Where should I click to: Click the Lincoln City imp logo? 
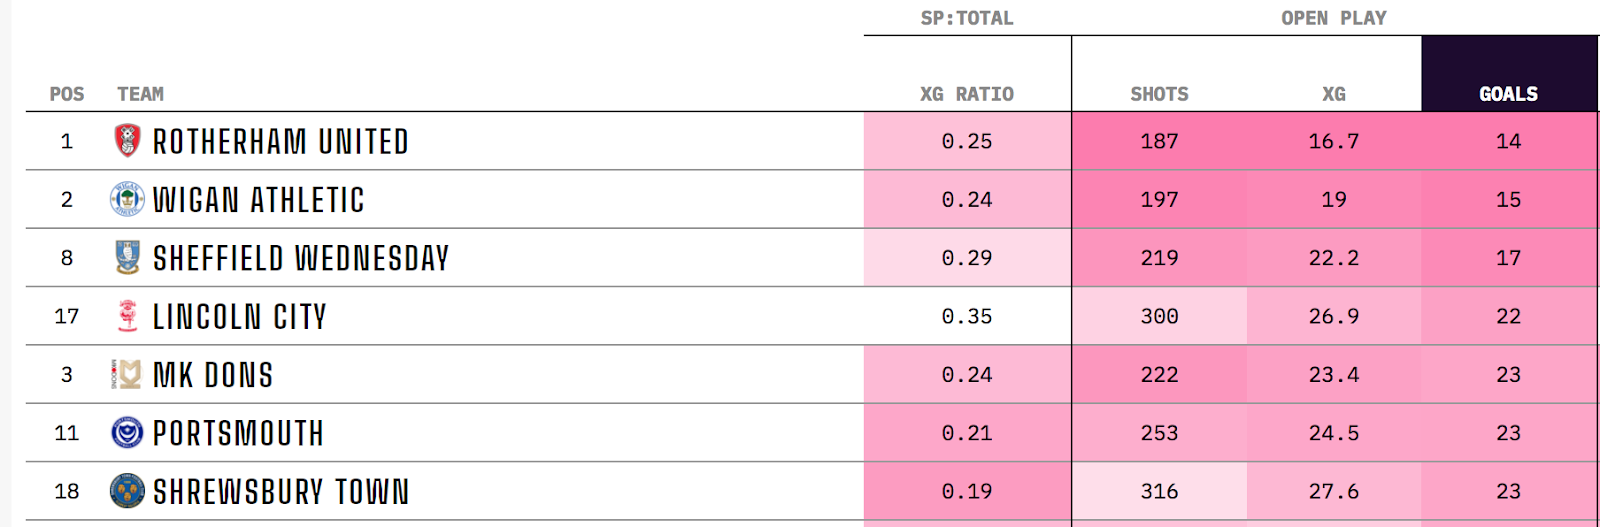pyautogui.click(x=127, y=316)
